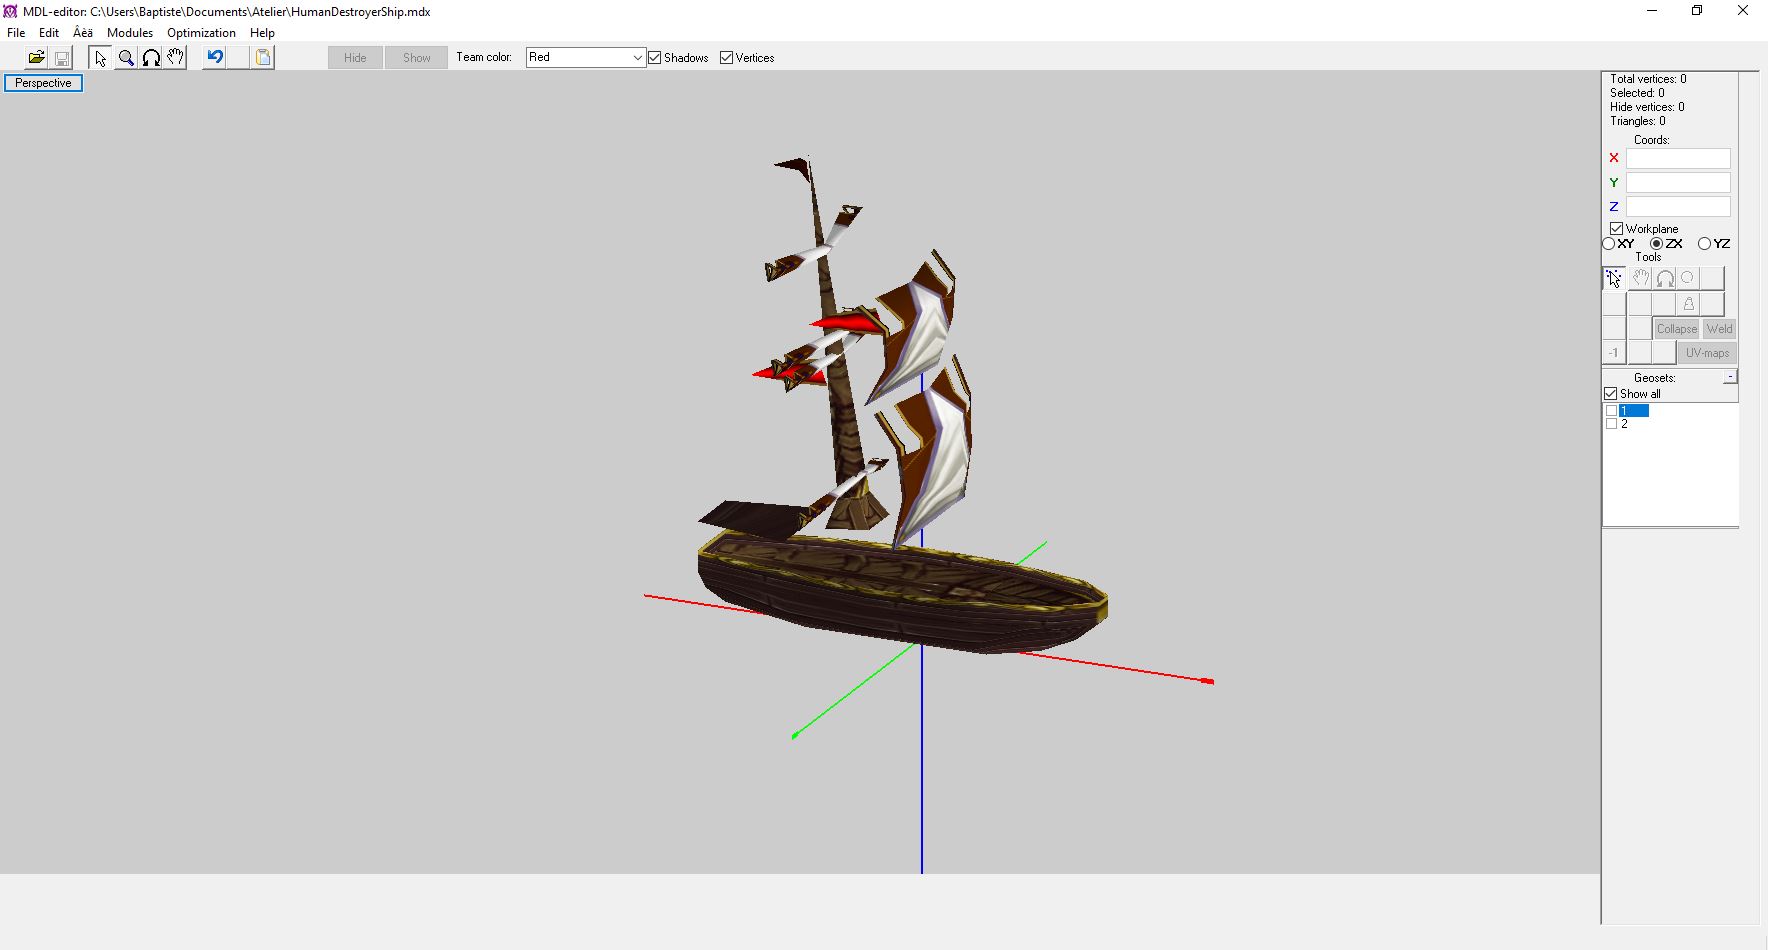Check the box for geoset 1
Screen dimensions: 1768x950
(1611, 411)
